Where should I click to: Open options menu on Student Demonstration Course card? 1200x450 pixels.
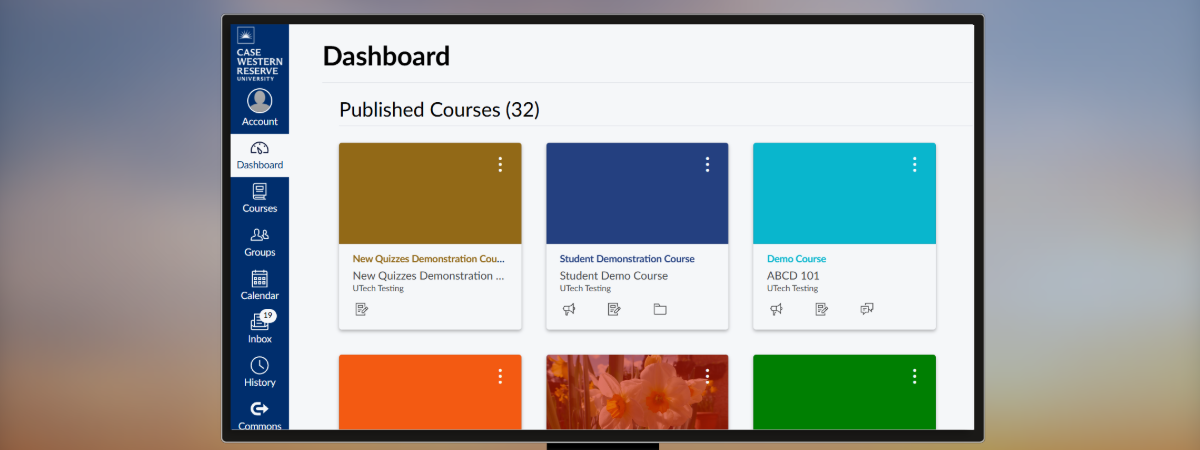(707, 164)
